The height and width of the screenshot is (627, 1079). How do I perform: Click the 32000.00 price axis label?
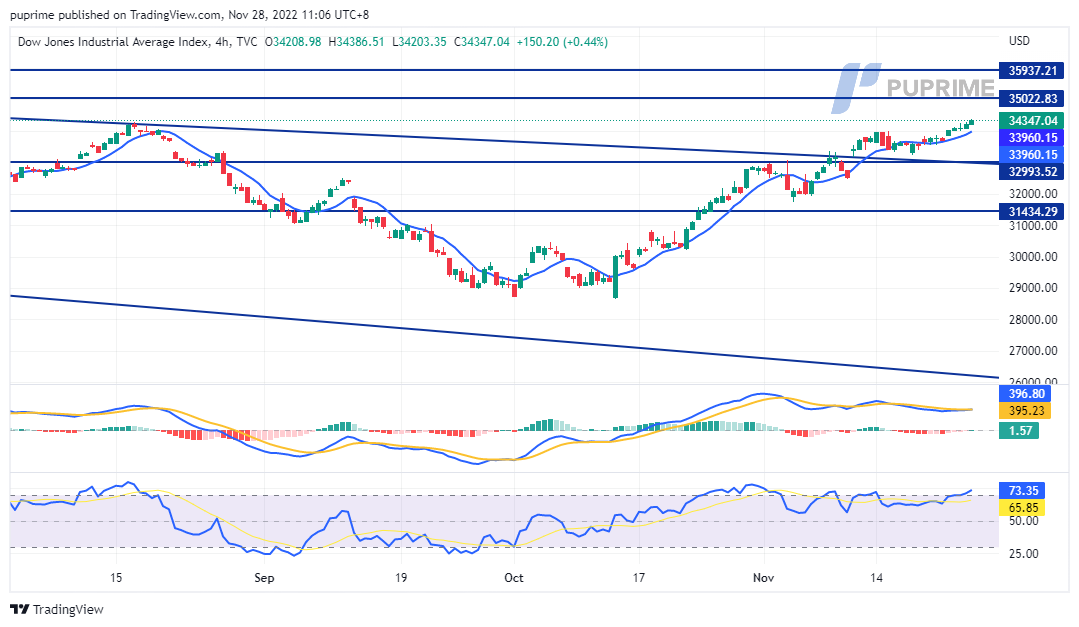point(1033,193)
